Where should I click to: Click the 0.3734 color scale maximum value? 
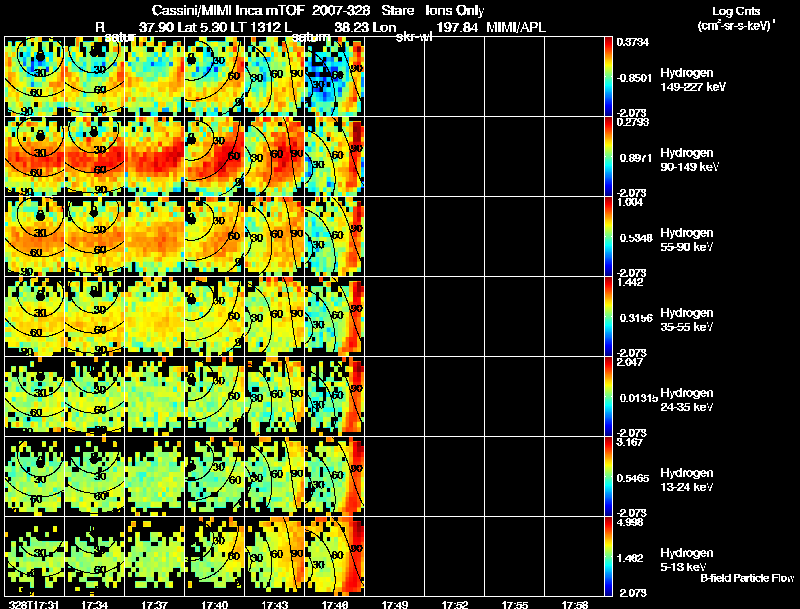(633, 42)
